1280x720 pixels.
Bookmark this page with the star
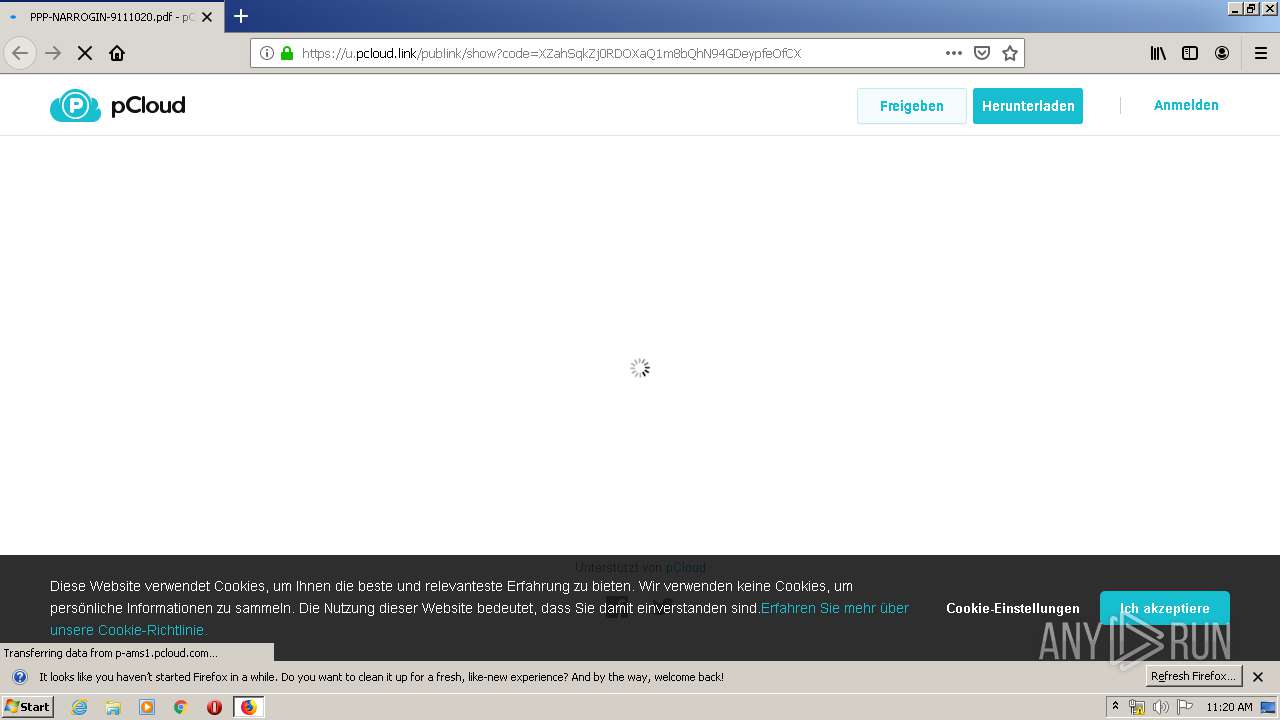click(1010, 53)
